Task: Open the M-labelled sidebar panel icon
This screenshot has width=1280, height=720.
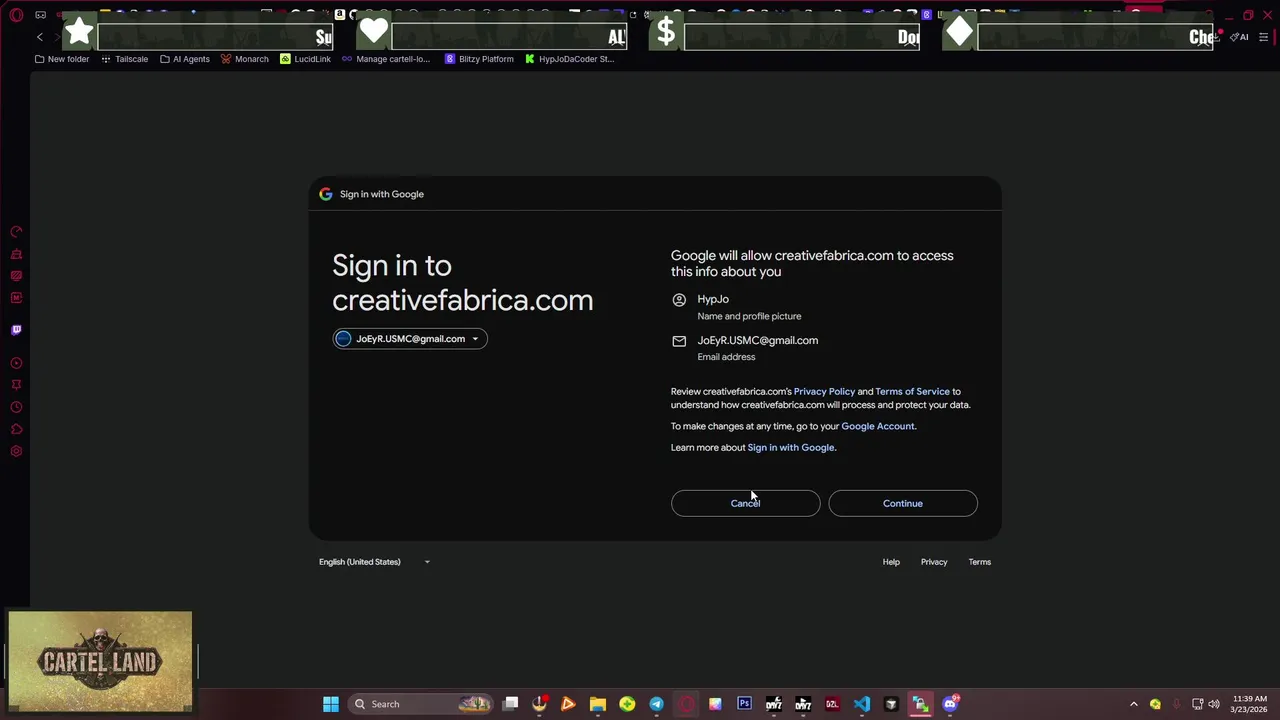Action: coord(16,298)
